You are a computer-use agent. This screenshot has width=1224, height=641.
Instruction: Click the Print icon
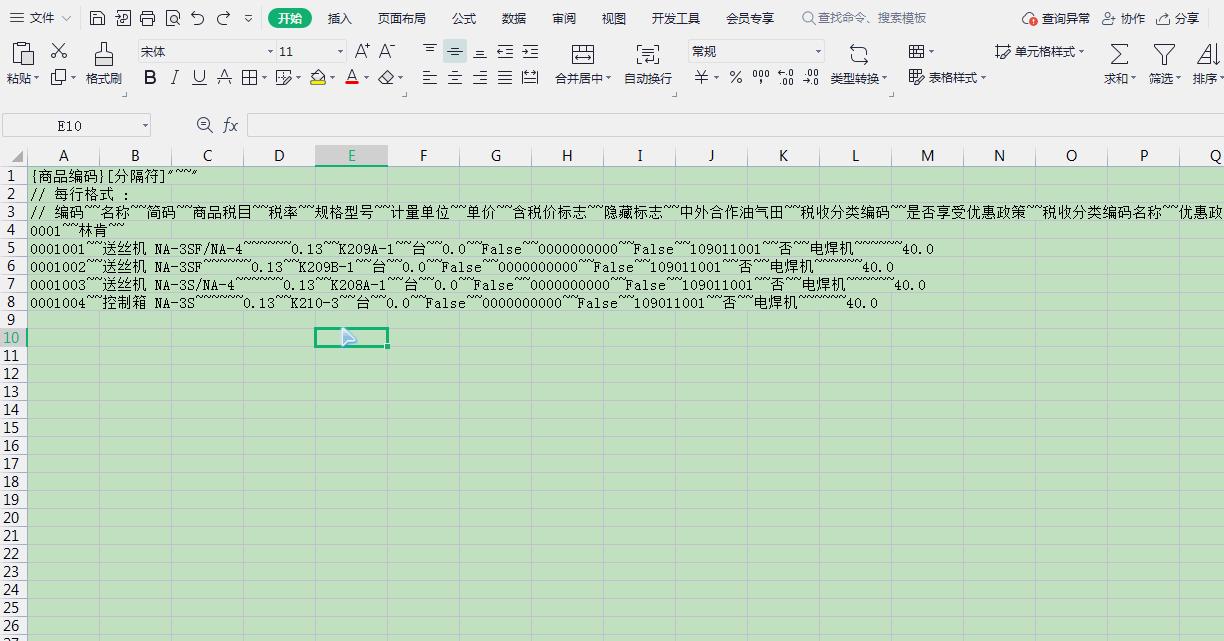pyautogui.click(x=148, y=17)
